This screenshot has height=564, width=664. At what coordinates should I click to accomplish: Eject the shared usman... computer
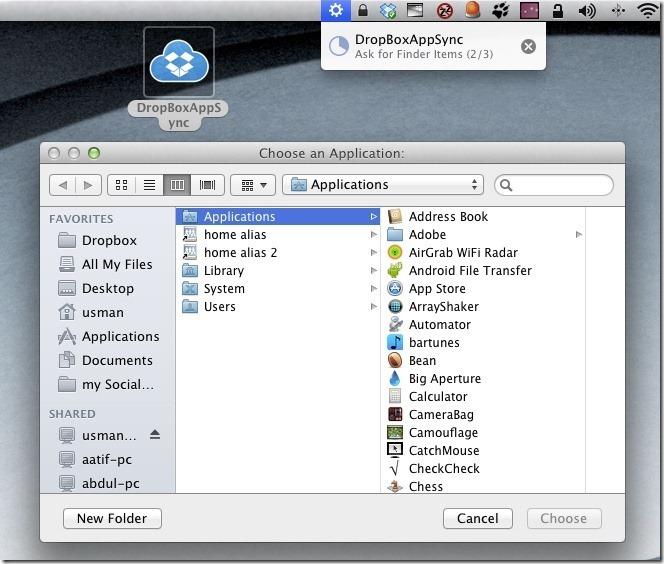click(155, 434)
